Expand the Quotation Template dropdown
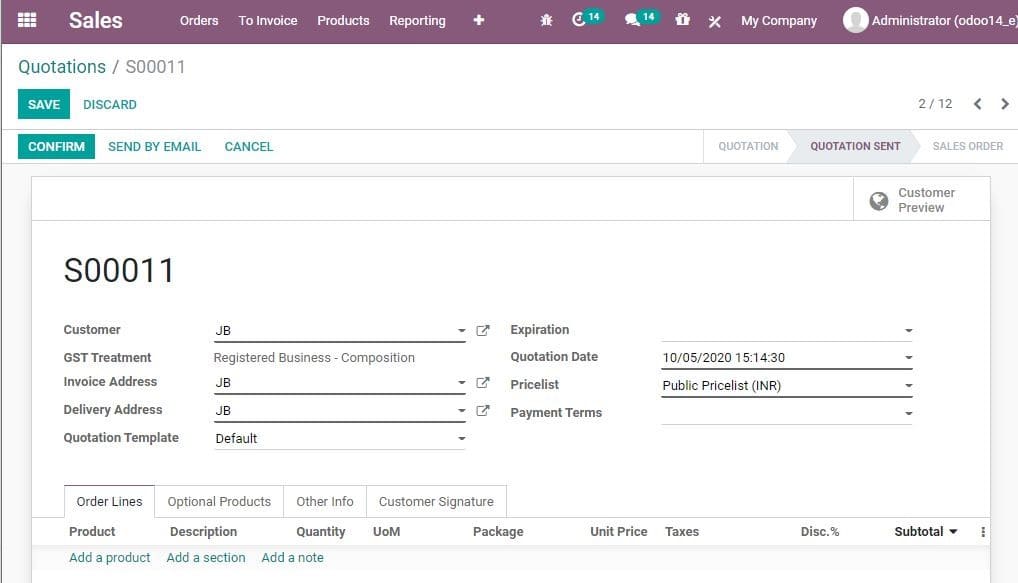The height and width of the screenshot is (583, 1018). coord(461,438)
